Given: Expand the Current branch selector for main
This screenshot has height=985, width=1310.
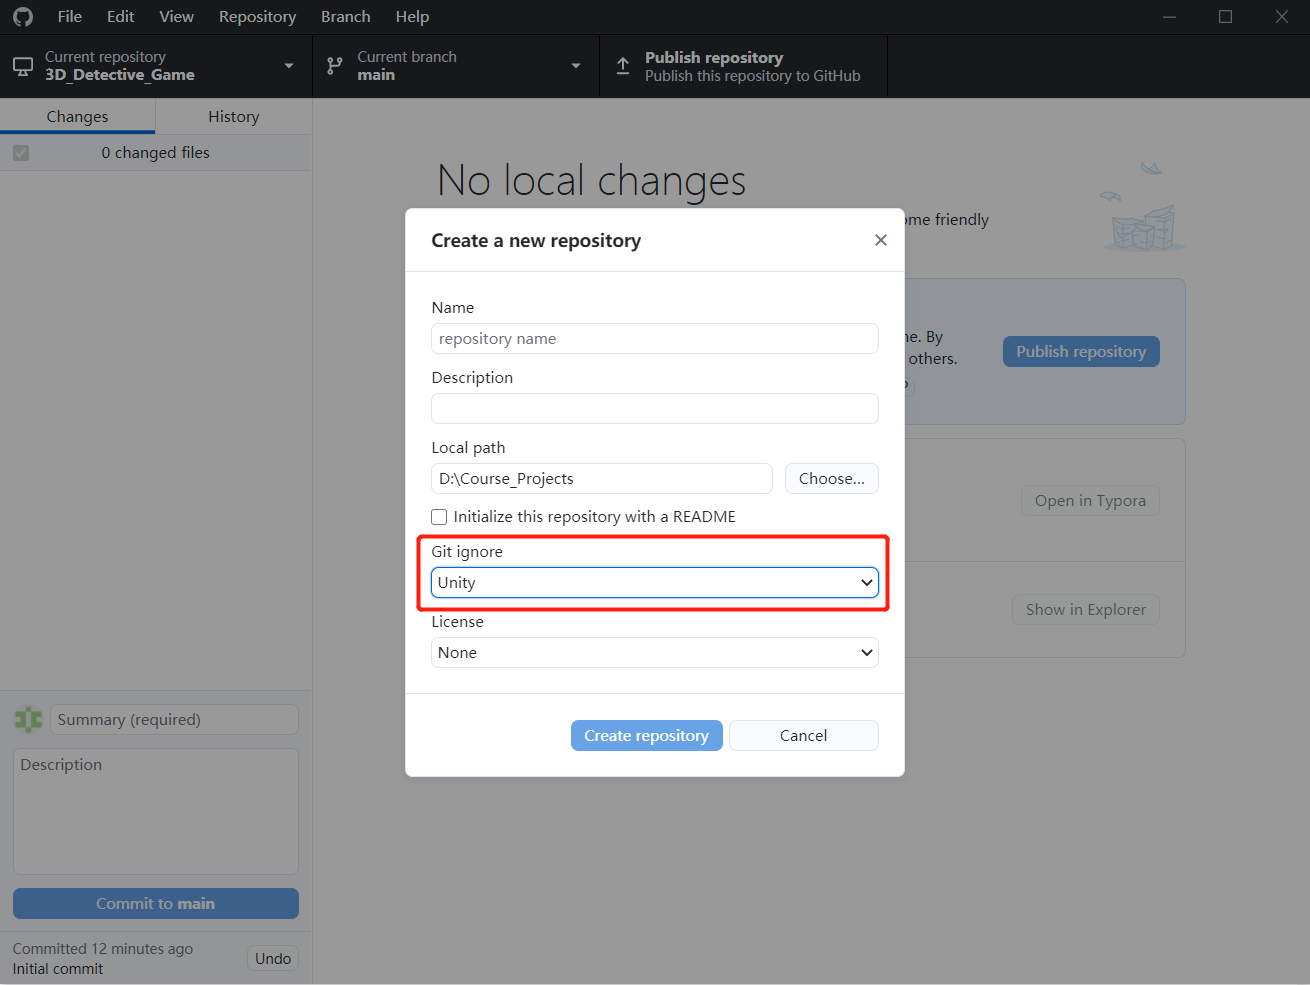Looking at the screenshot, I should tap(575, 66).
